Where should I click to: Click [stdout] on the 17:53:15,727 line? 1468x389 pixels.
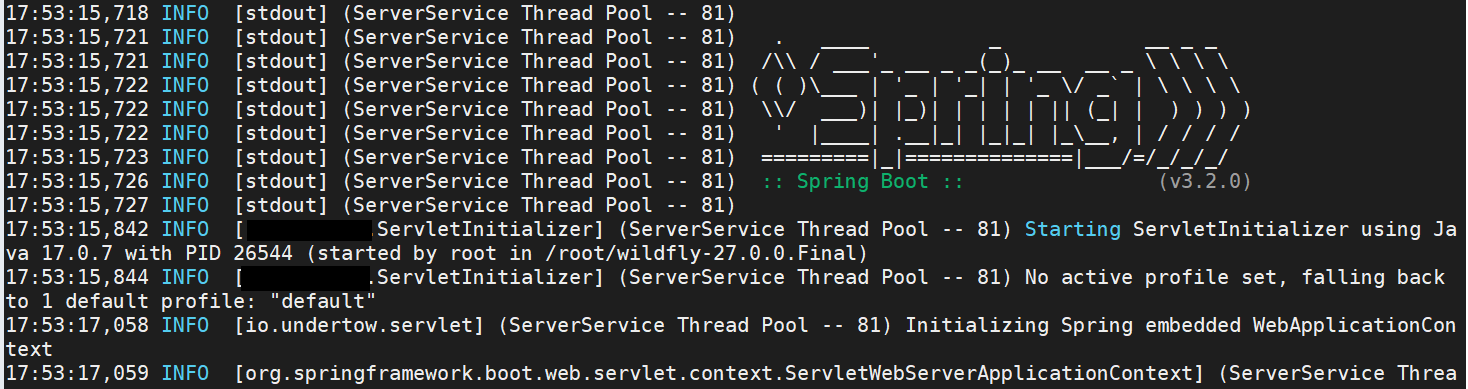pos(282,206)
